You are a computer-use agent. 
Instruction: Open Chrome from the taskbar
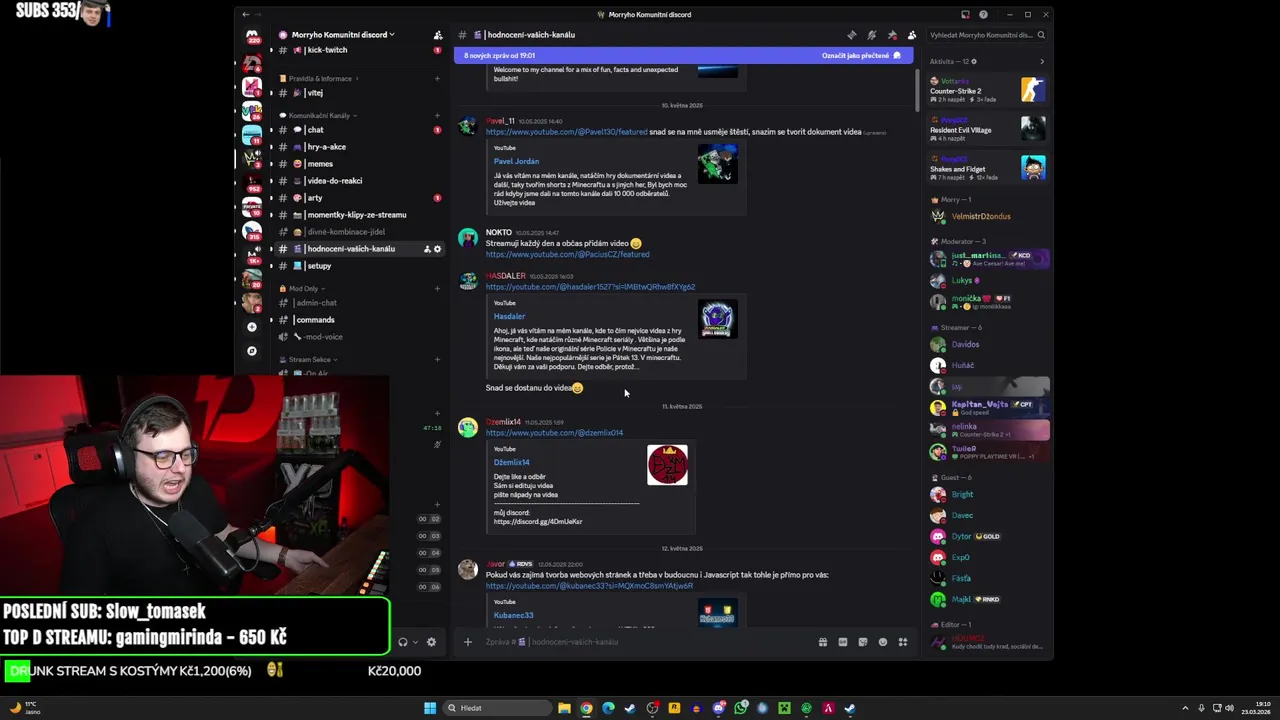586,708
